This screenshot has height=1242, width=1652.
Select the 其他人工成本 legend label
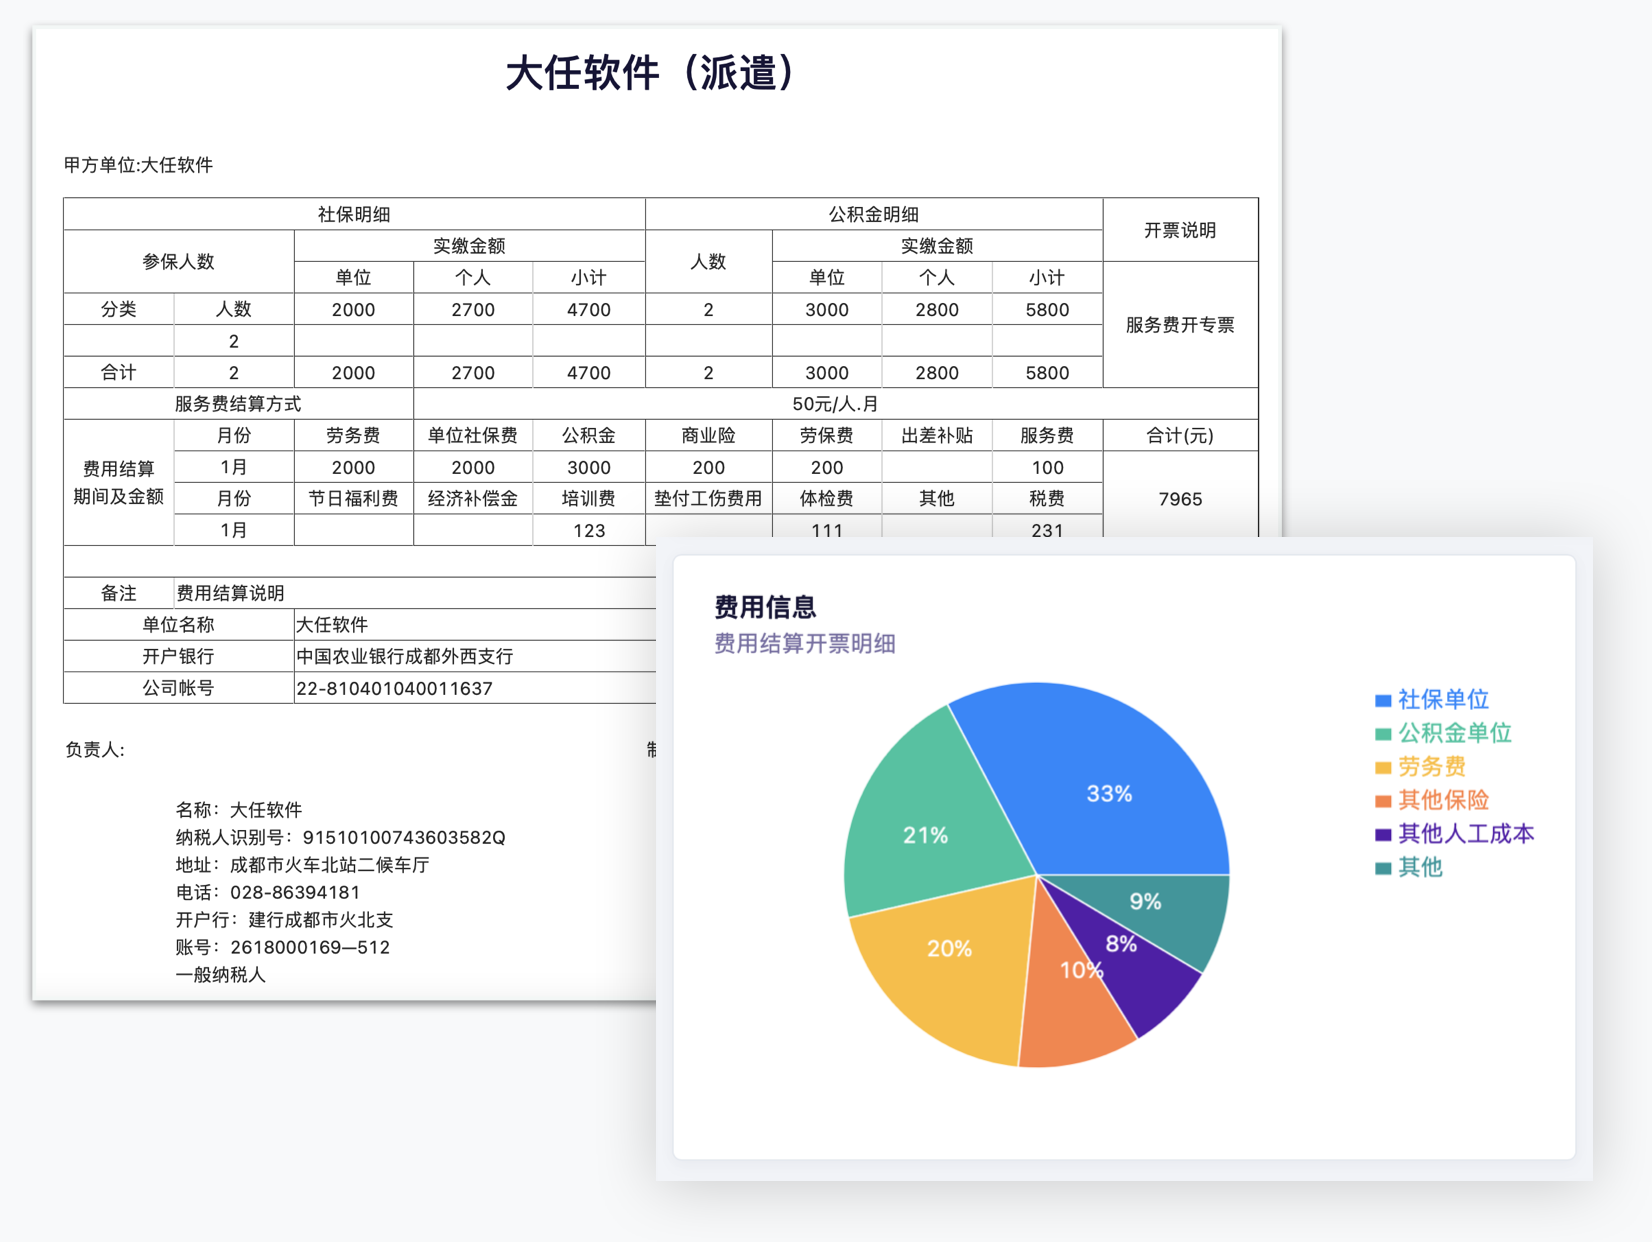[1465, 834]
